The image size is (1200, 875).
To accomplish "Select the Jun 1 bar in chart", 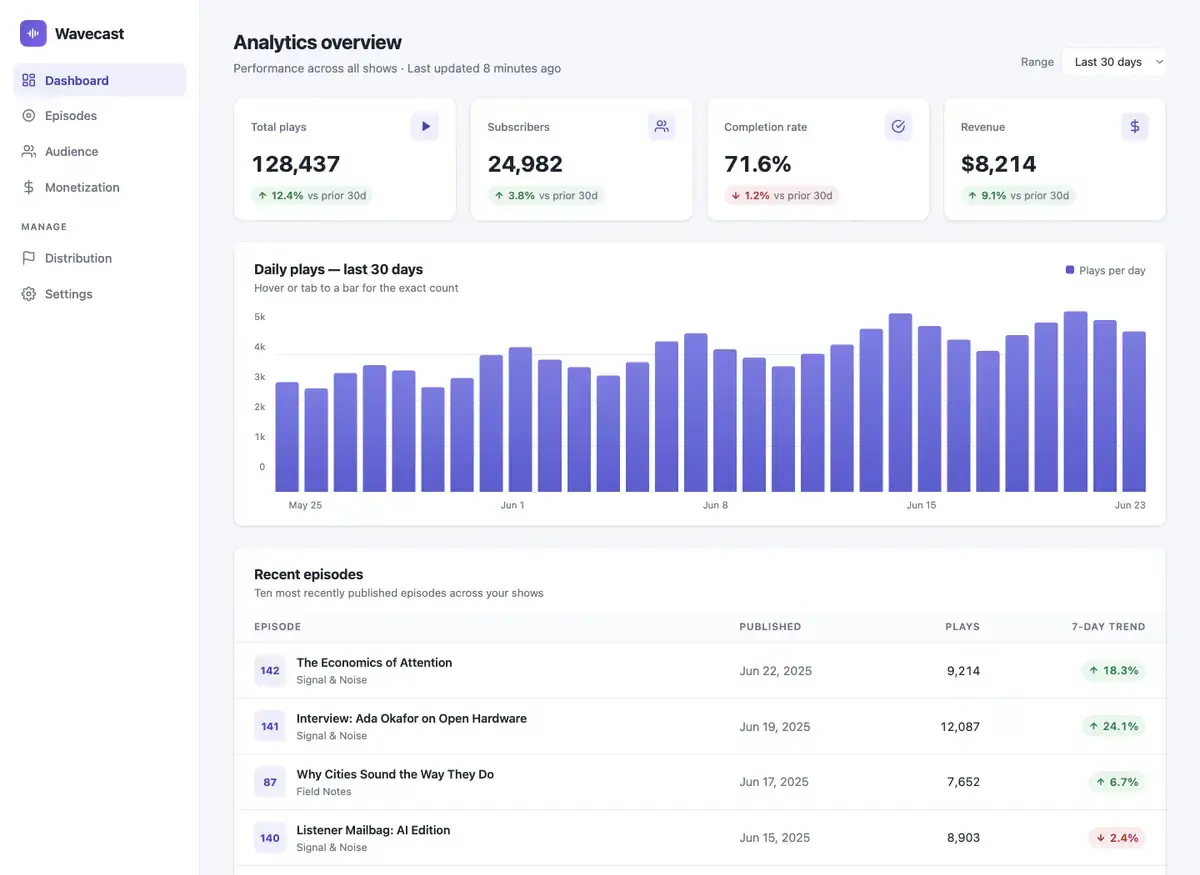I will 520,419.
